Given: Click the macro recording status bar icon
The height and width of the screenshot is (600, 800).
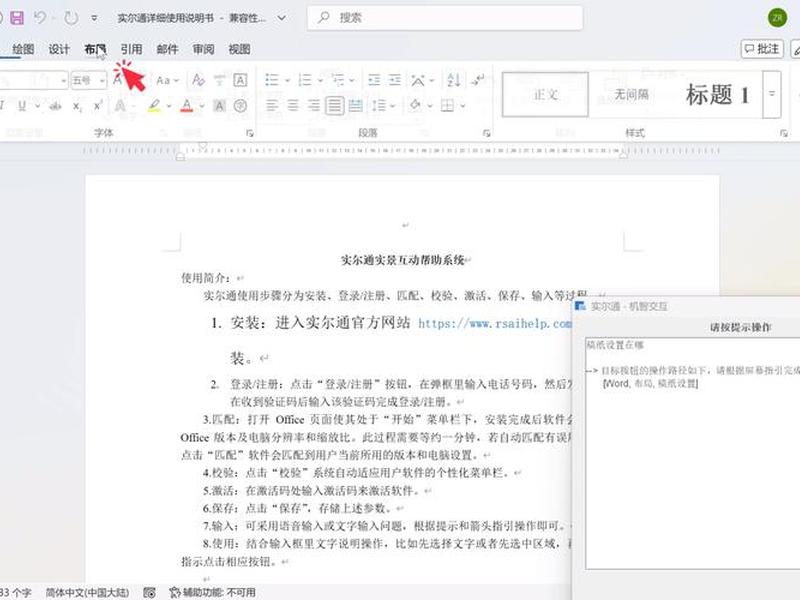Looking at the screenshot, I should click(x=149, y=592).
